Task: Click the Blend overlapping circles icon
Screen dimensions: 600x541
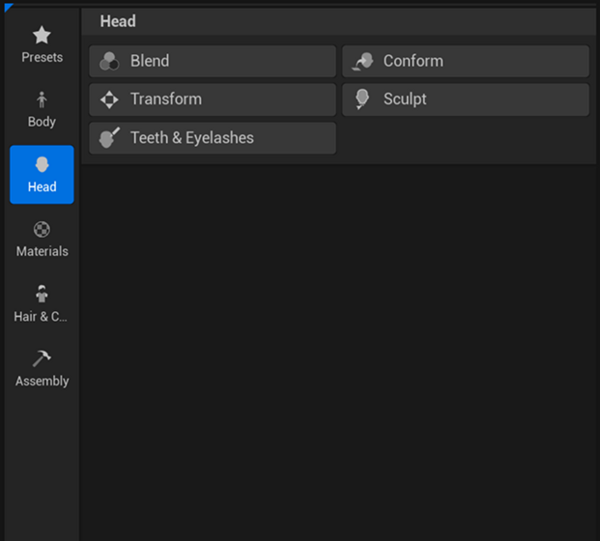Action: tap(109, 61)
